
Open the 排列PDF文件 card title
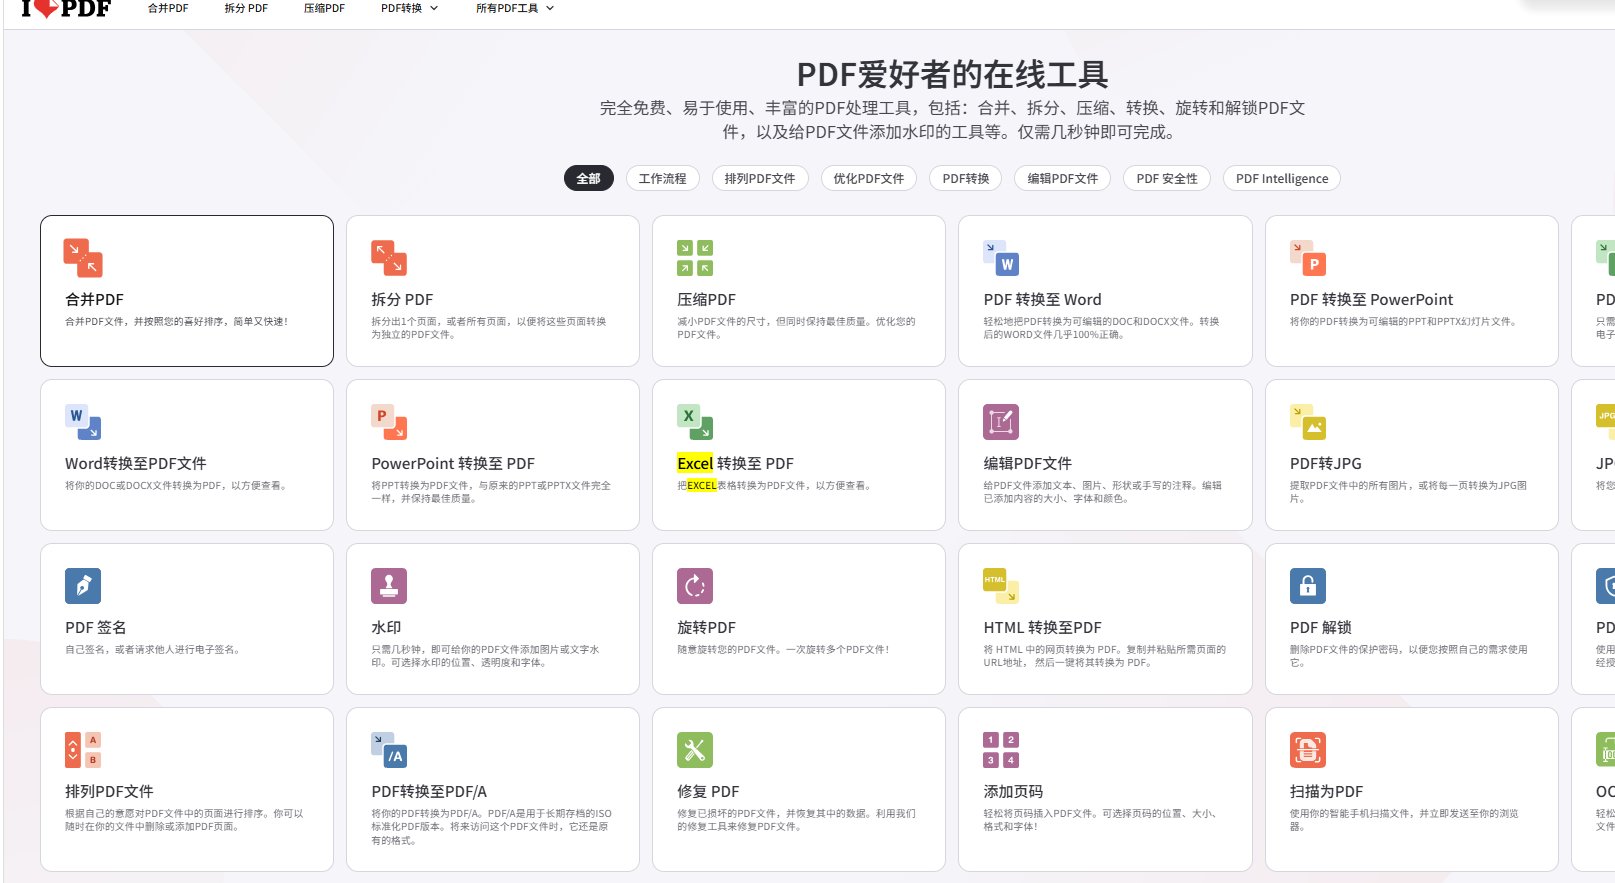coord(109,791)
